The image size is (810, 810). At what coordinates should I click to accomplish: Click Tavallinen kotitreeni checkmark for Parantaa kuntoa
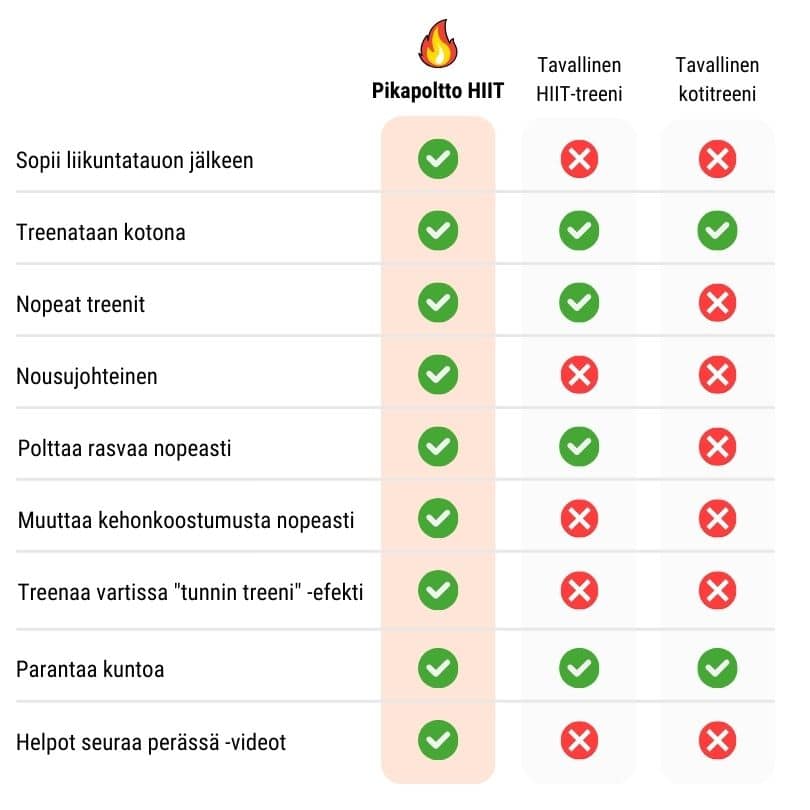click(x=717, y=668)
